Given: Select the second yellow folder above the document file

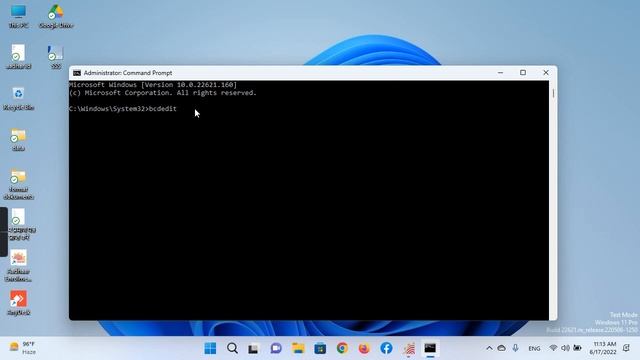Looking at the screenshot, I should point(18,184).
